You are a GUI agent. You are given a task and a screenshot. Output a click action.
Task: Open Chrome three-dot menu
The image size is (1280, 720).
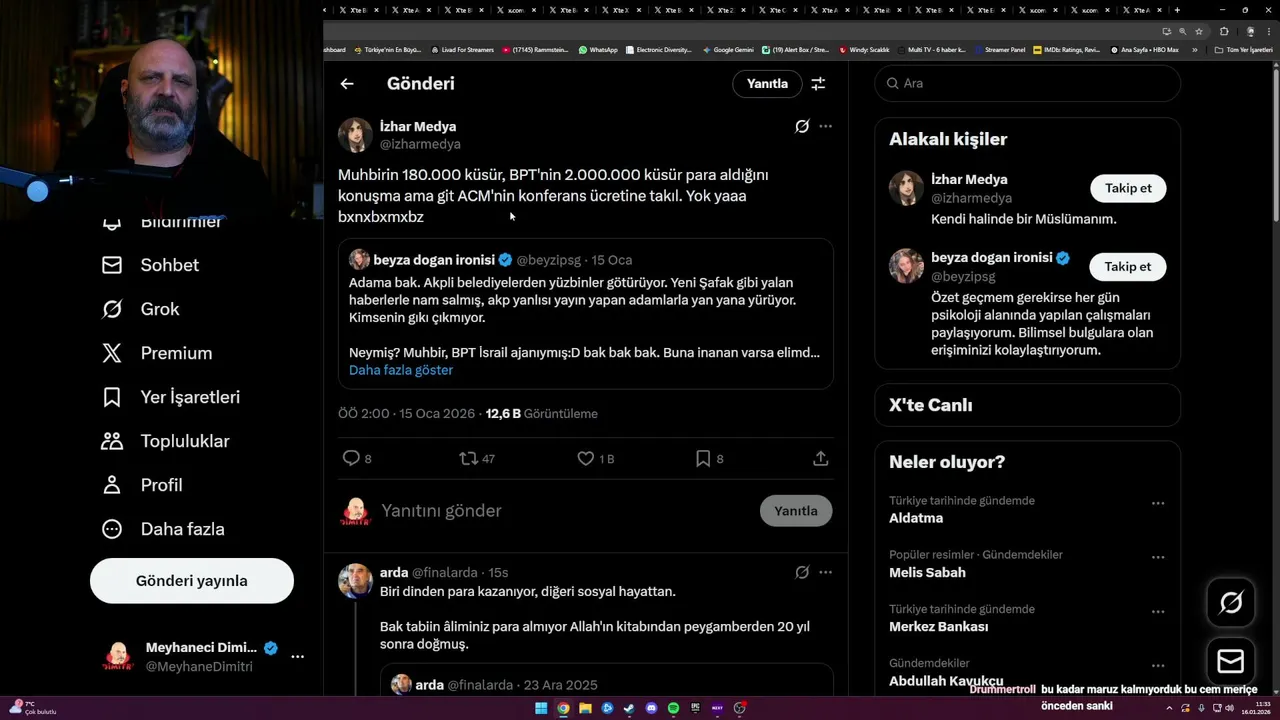click(x=1269, y=31)
